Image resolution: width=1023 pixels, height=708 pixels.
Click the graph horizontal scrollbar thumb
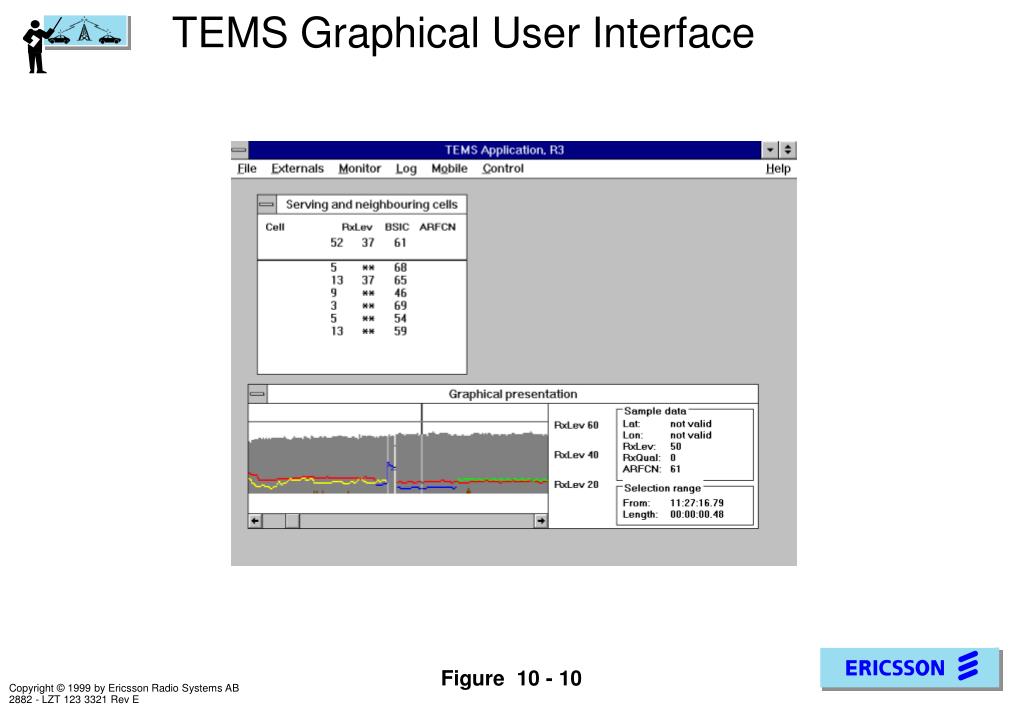pyautogui.click(x=292, y=521)
